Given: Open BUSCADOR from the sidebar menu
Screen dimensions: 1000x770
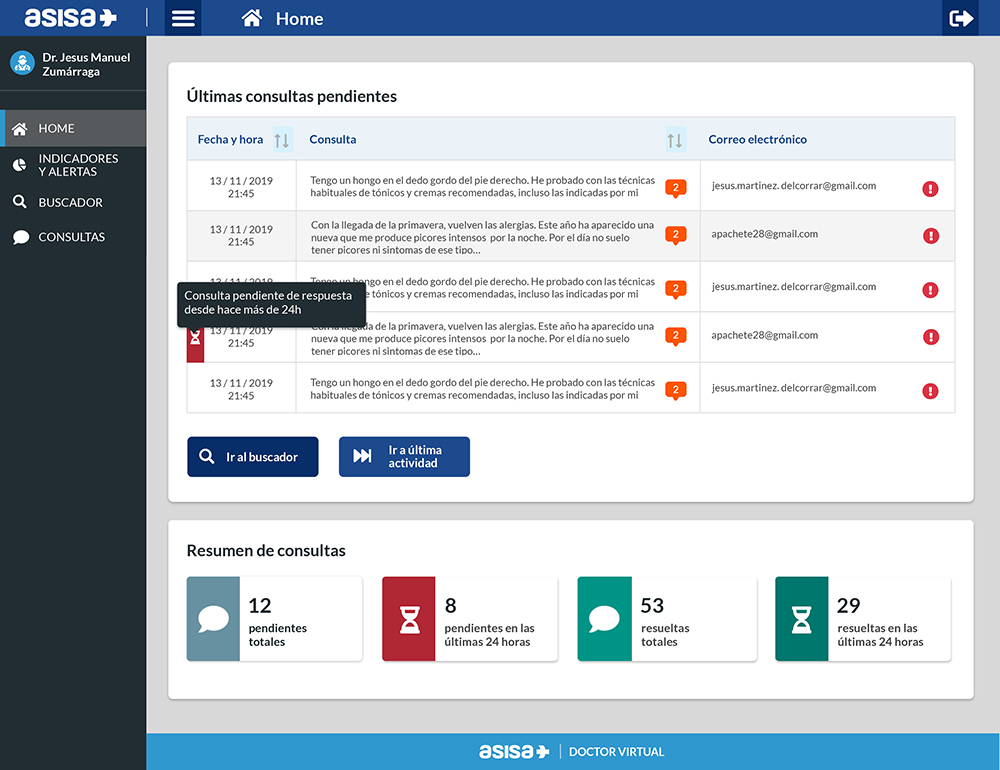Looking at the screenshot, I should coord(70,202).
